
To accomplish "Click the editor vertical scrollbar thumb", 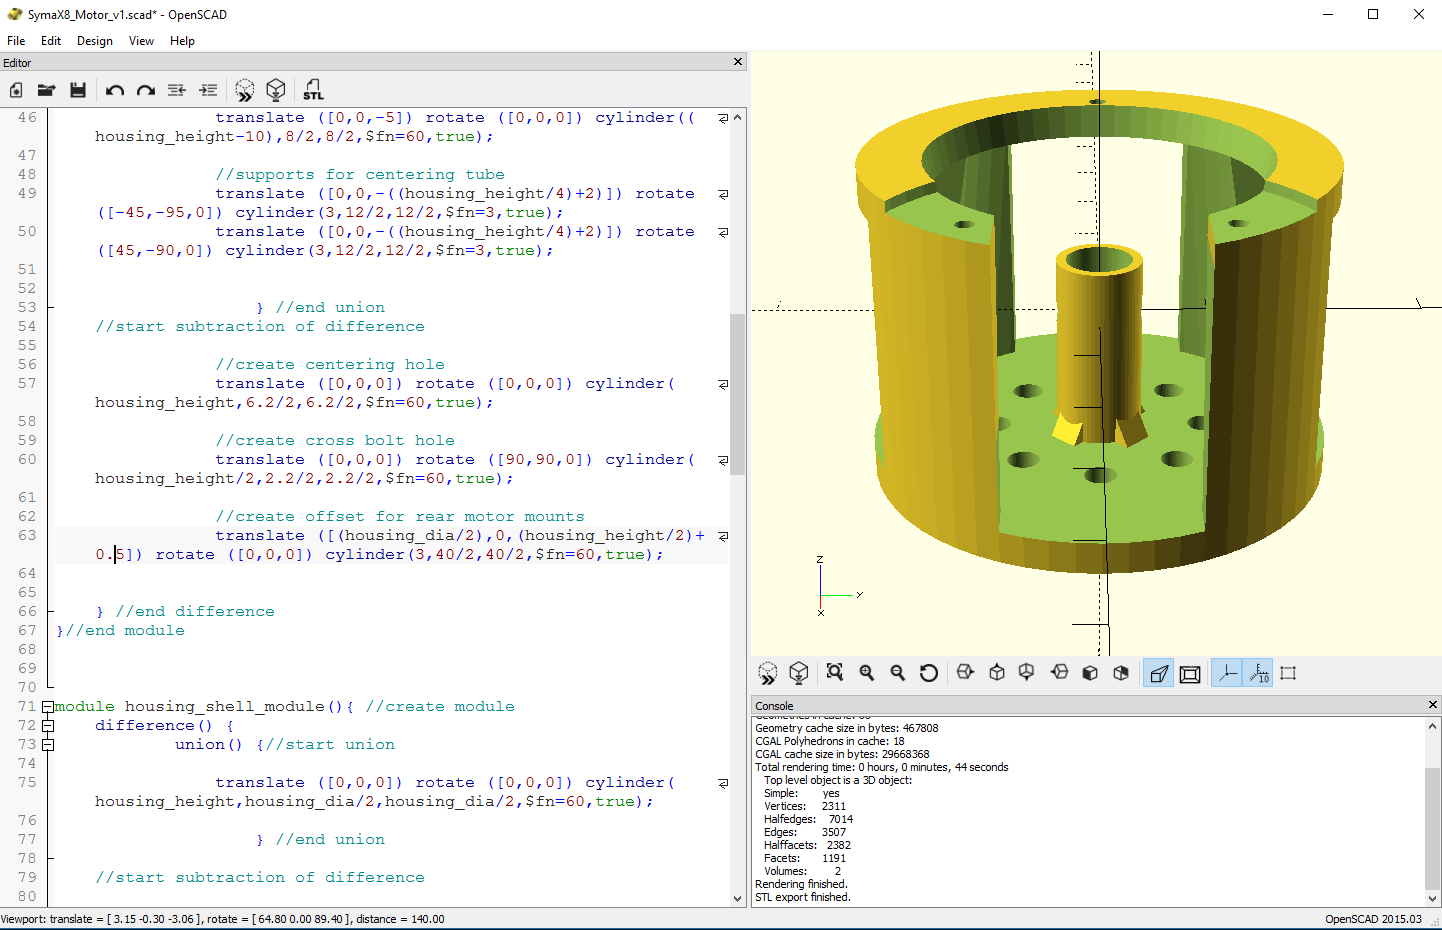I will click(738, 394).
